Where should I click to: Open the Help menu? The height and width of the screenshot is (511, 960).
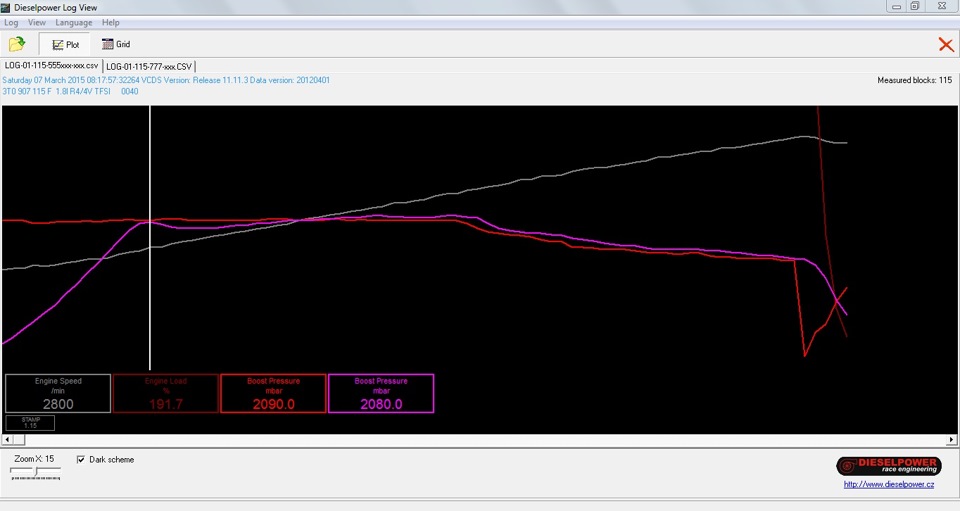coord(111,23)
